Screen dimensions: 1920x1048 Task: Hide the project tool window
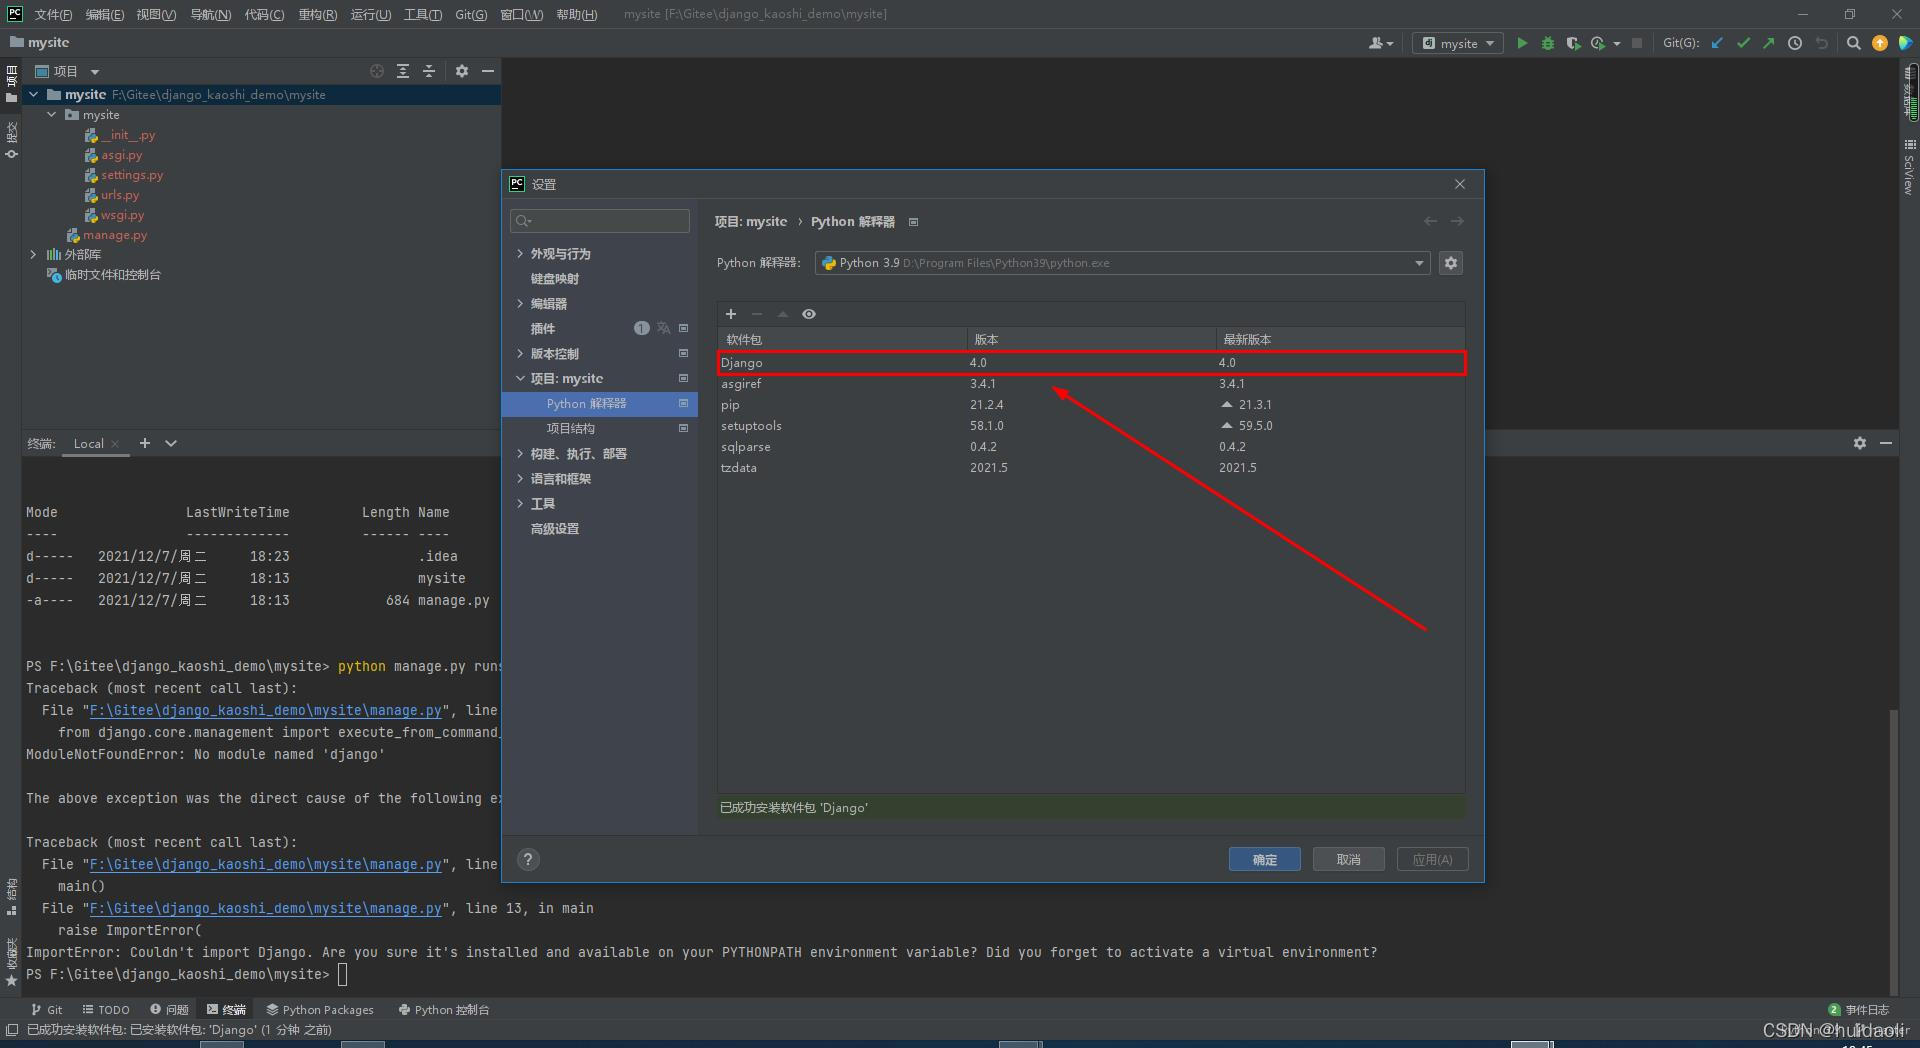[488, 71]
